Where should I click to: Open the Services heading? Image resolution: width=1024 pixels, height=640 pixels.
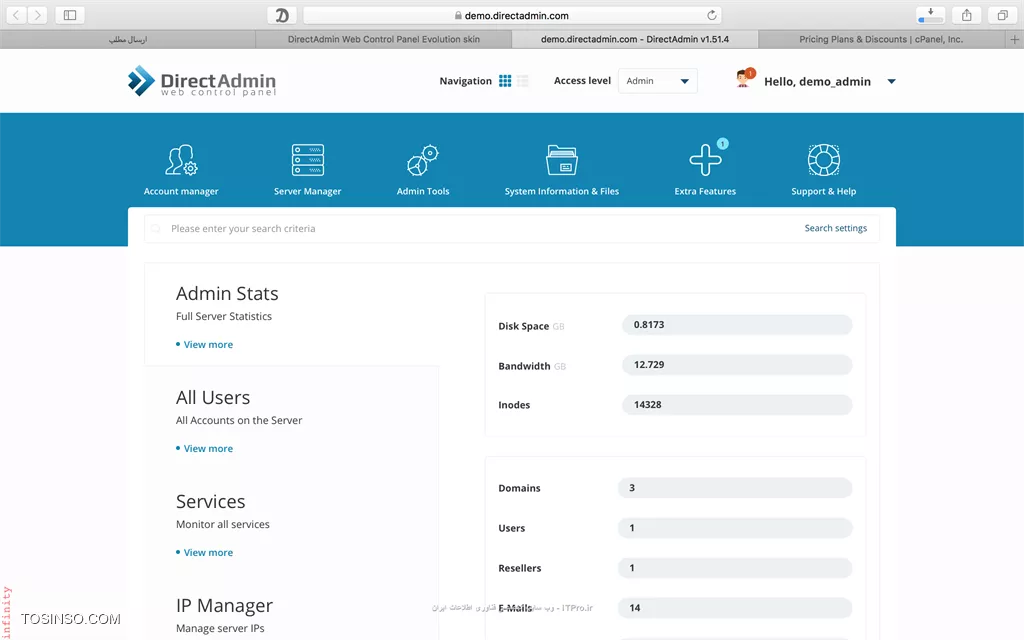click(x=210, y=501)
